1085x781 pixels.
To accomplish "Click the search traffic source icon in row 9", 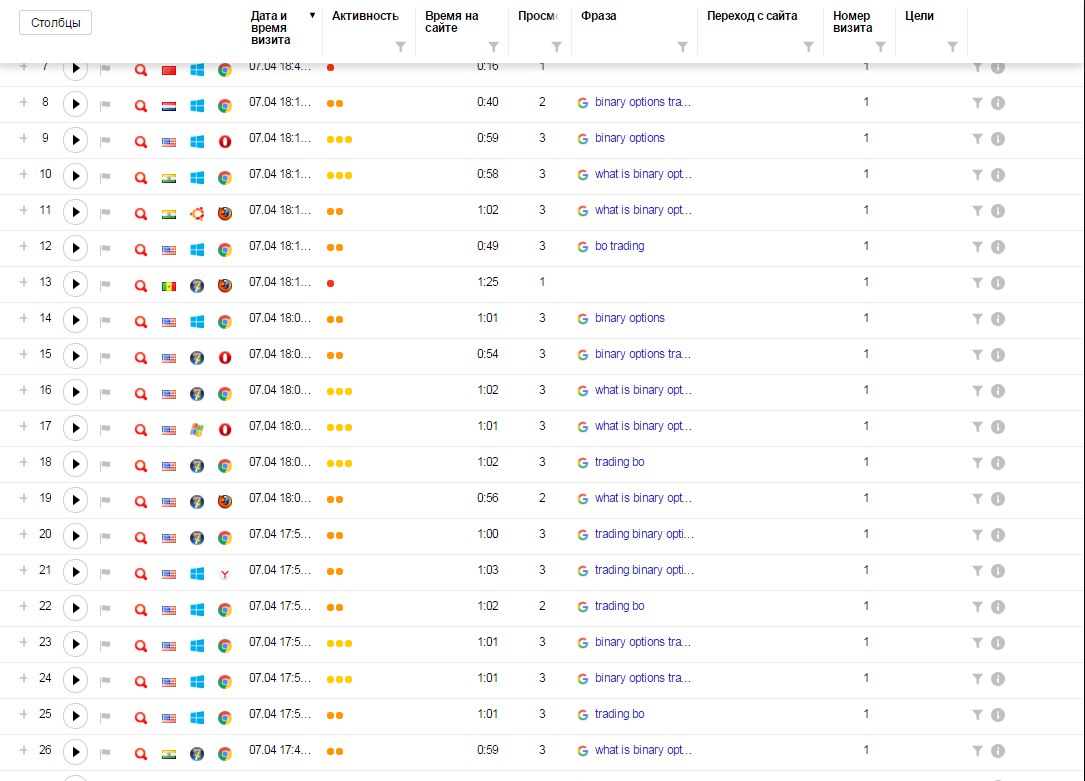I will (x=140, y=142).
